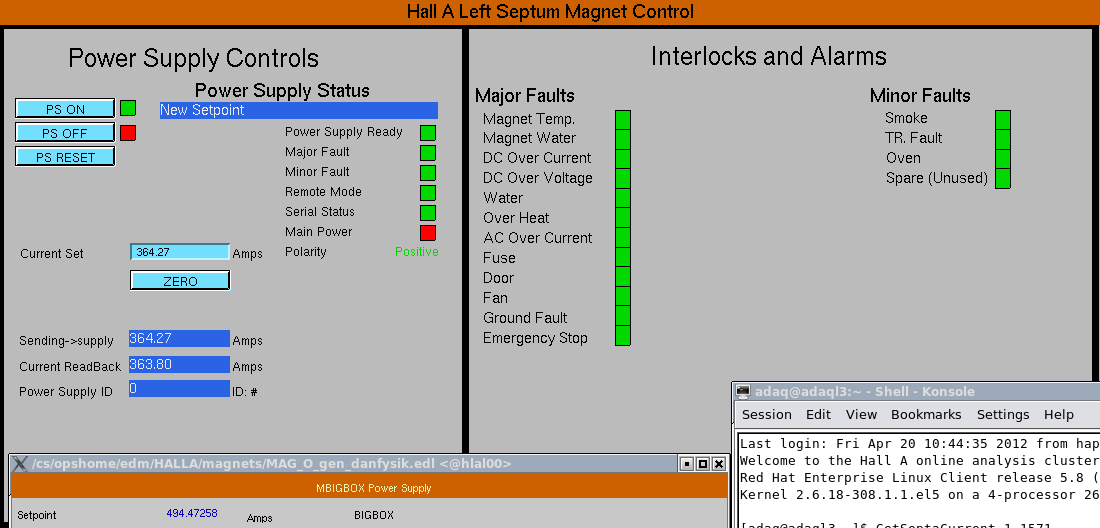The image size is (1100, 528).
Task: Click the Remote Mode status light
Action: click(x=428, y=192)
